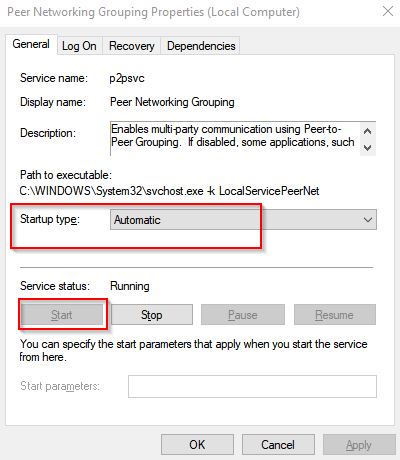Viewport: 400px width, 460px height.
Task: Open the Log On tab
Action: 79,46
